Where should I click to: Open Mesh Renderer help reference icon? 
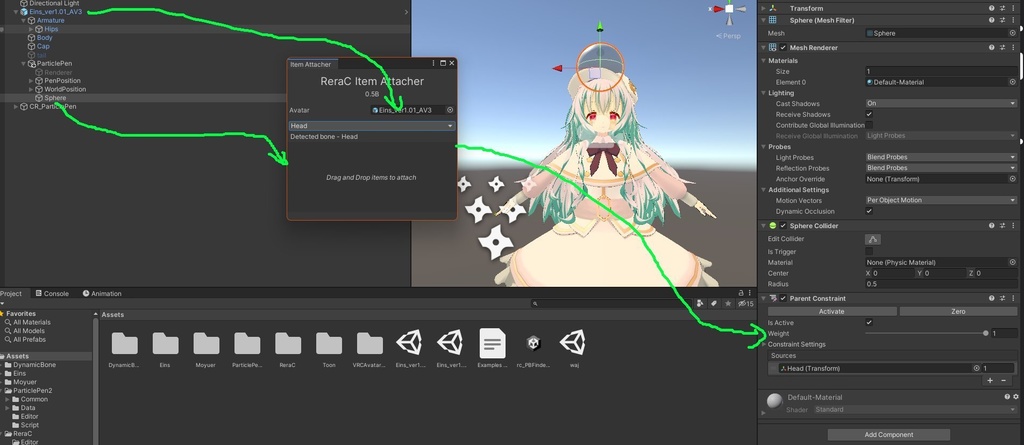991,47
